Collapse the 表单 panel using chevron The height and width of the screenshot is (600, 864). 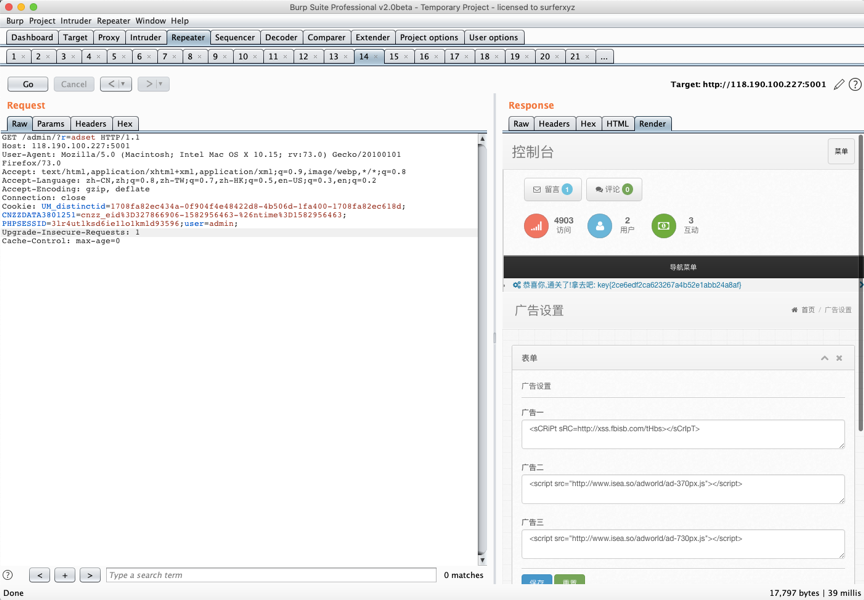click(824, 358)
